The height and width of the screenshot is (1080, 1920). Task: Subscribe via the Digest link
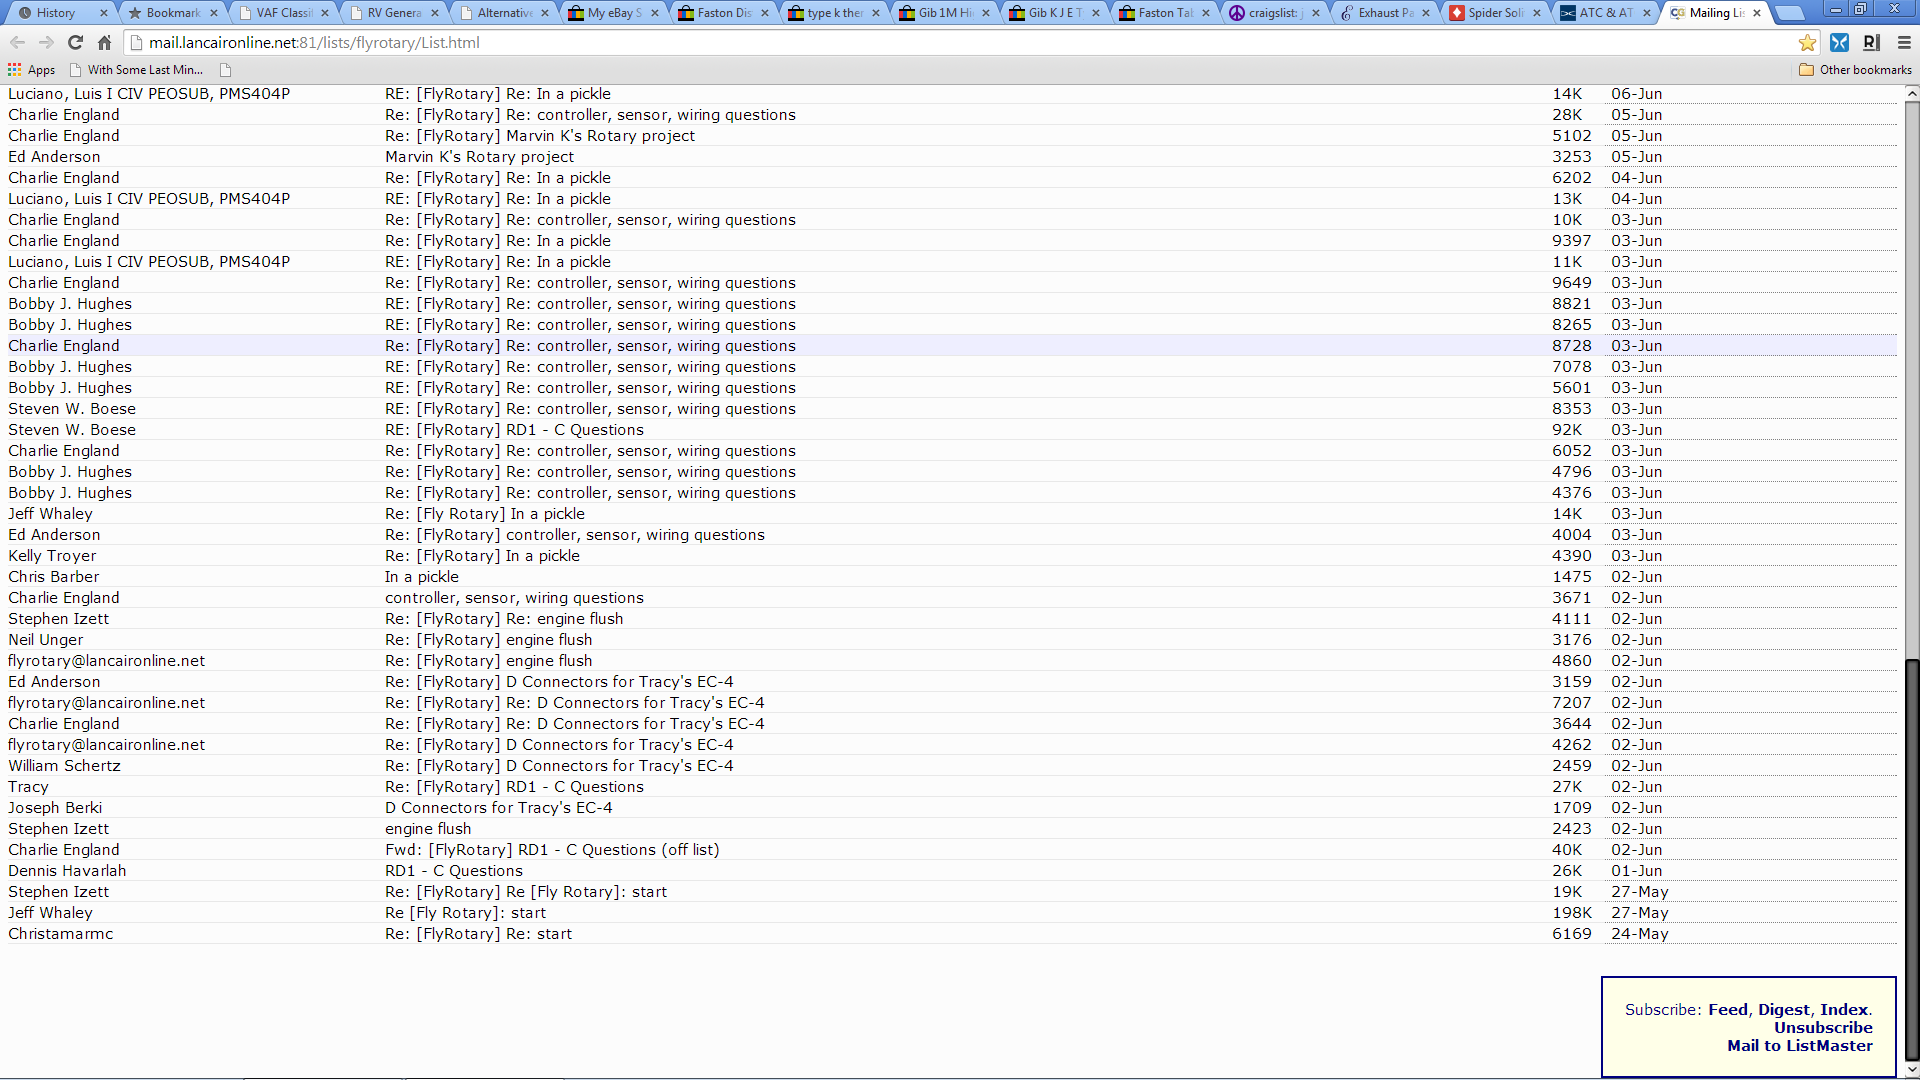pyautogui.click(x=1784, y=1010)
